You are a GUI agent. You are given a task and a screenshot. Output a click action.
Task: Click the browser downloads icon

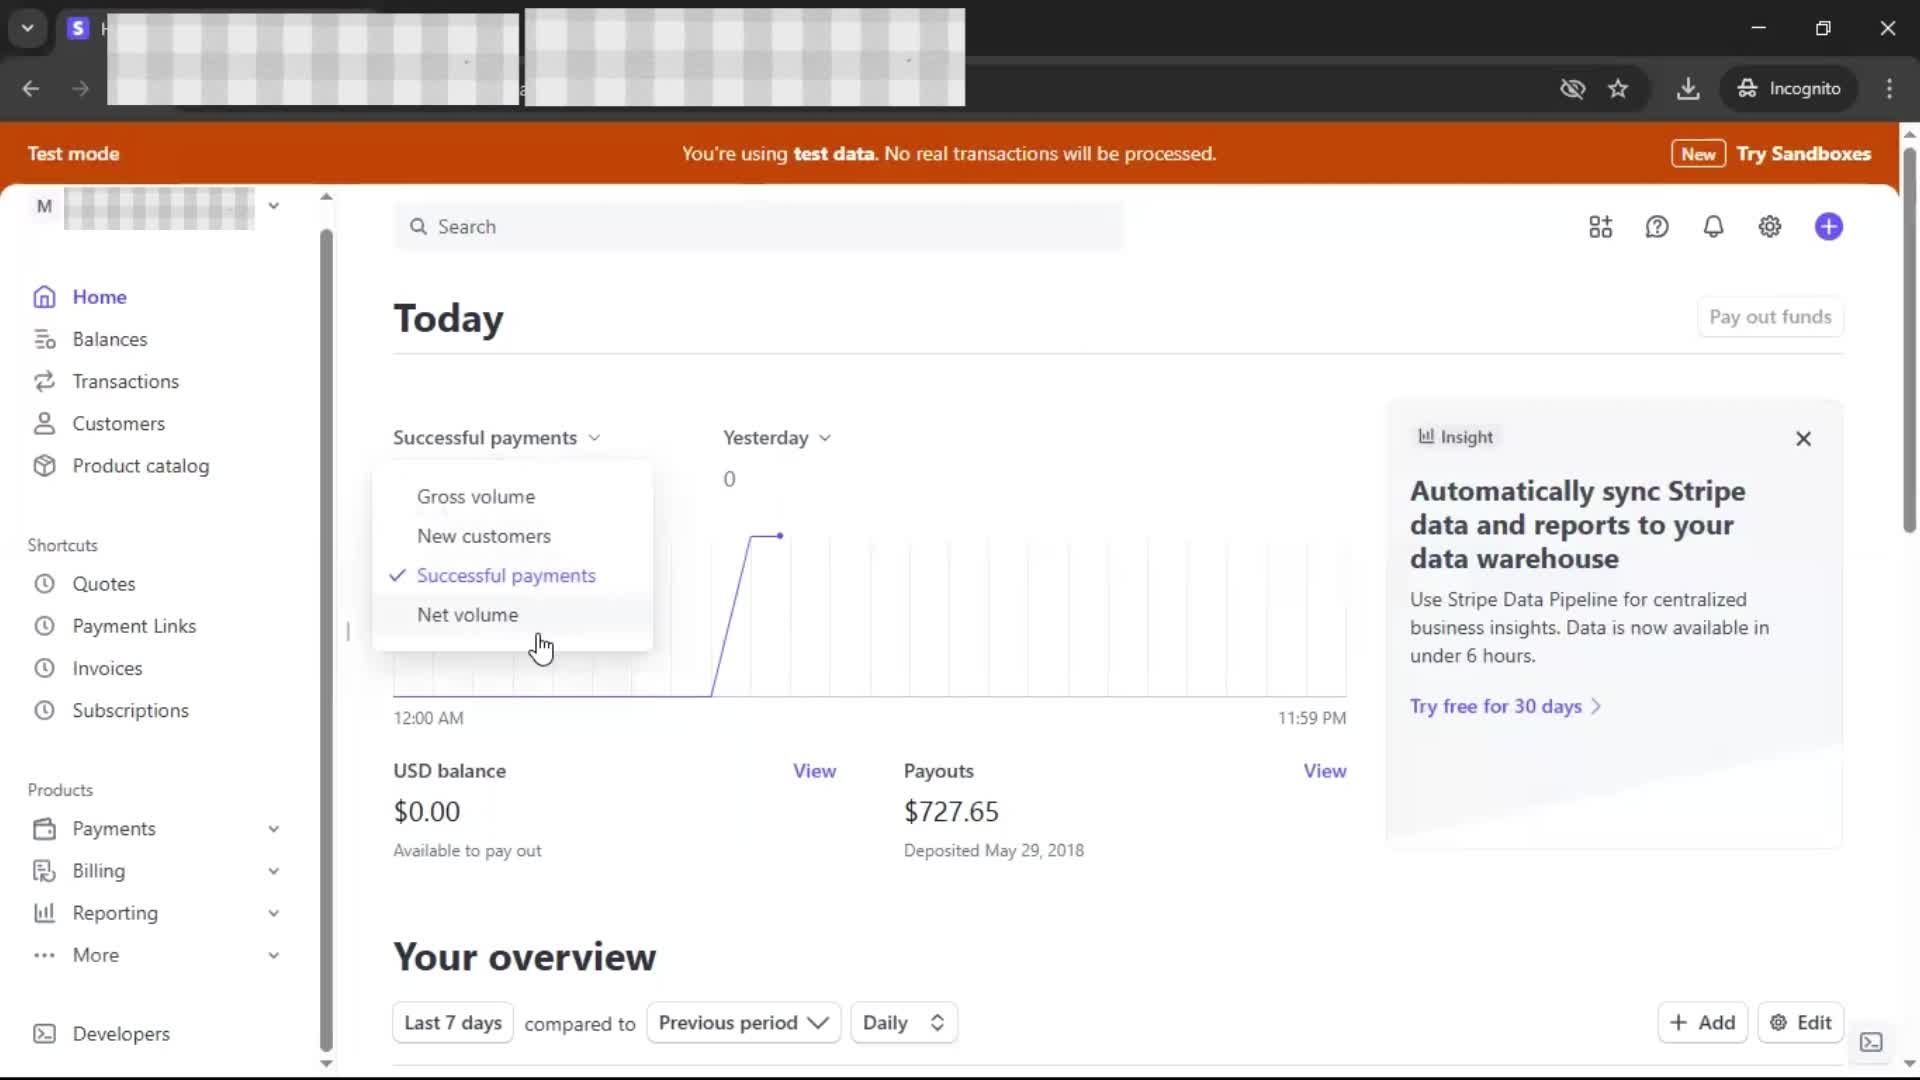pos(1688,88)
